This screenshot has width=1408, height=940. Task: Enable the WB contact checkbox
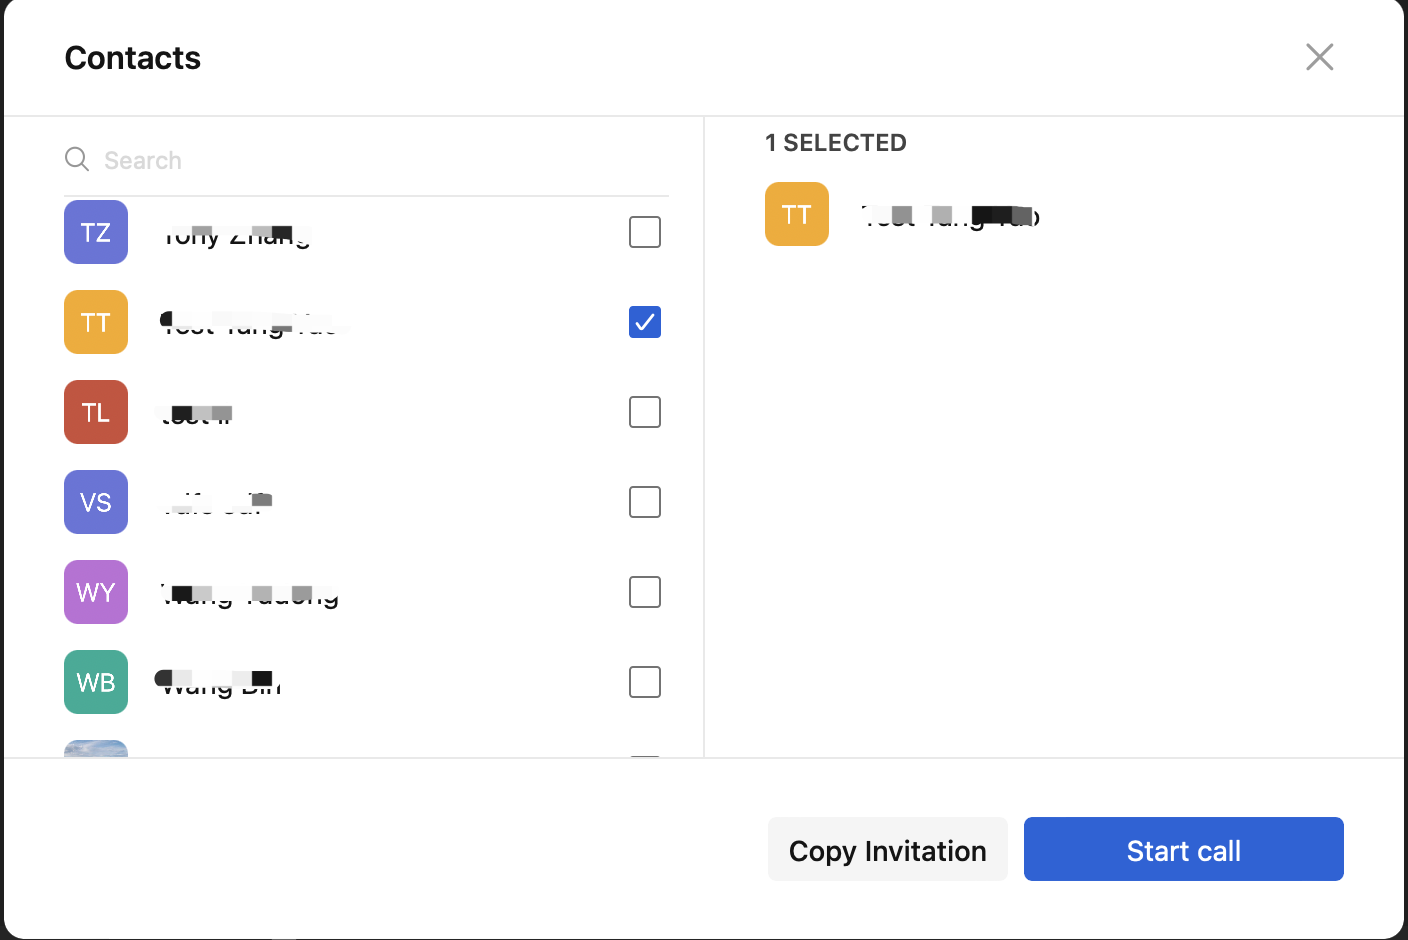pyautogui.click(x=645, y=682)
